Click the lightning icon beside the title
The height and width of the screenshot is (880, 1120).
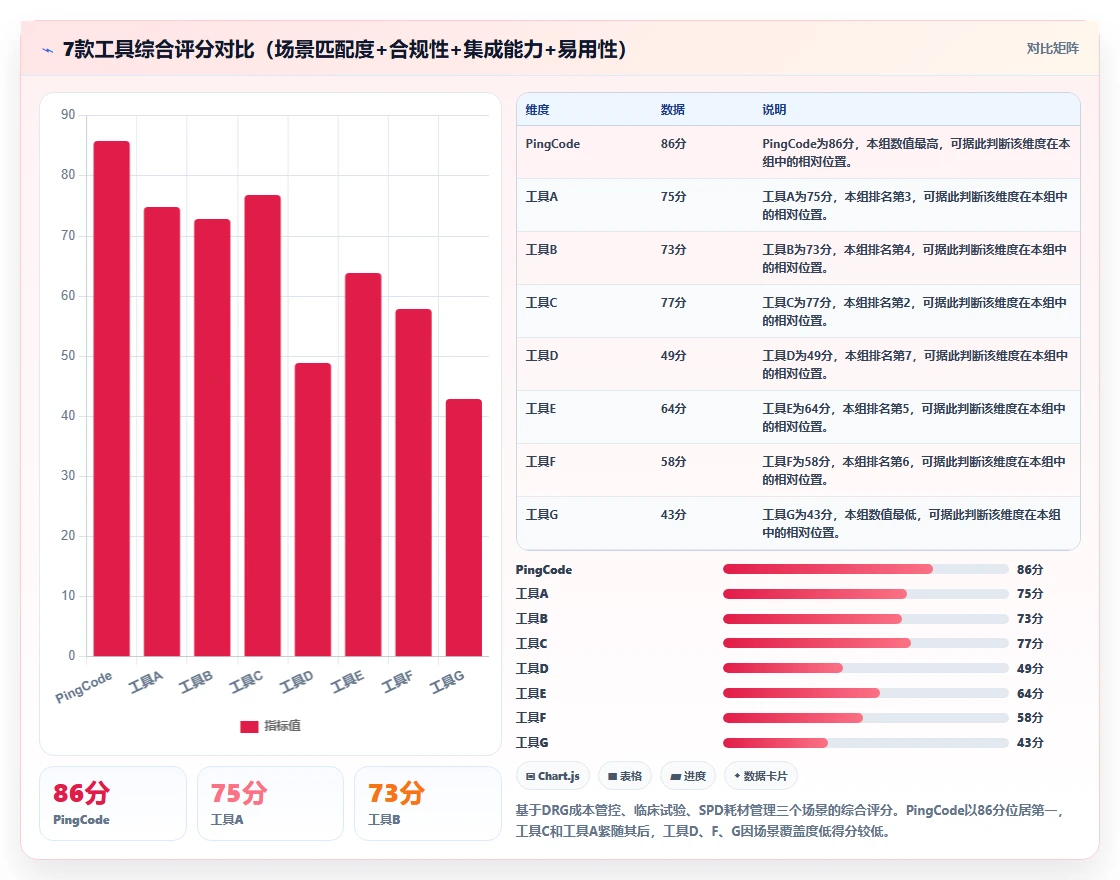click(48, 50)
